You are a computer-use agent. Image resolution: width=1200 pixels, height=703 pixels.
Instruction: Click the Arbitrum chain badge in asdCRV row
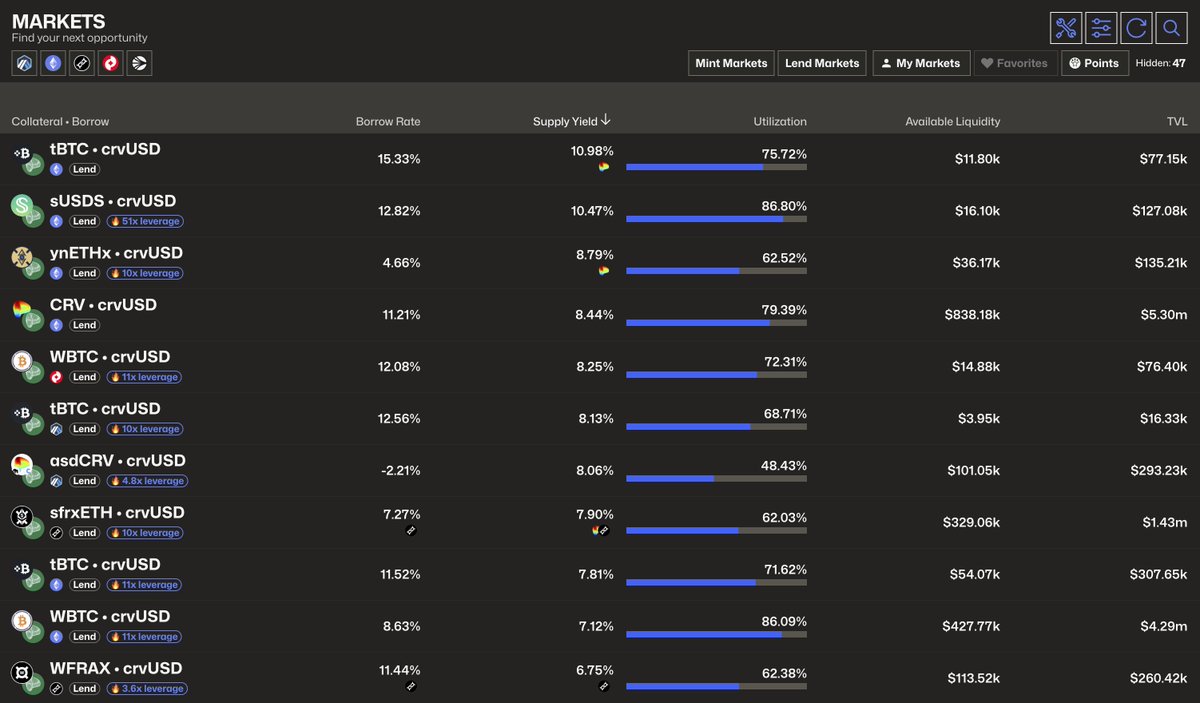pos(56,481)
